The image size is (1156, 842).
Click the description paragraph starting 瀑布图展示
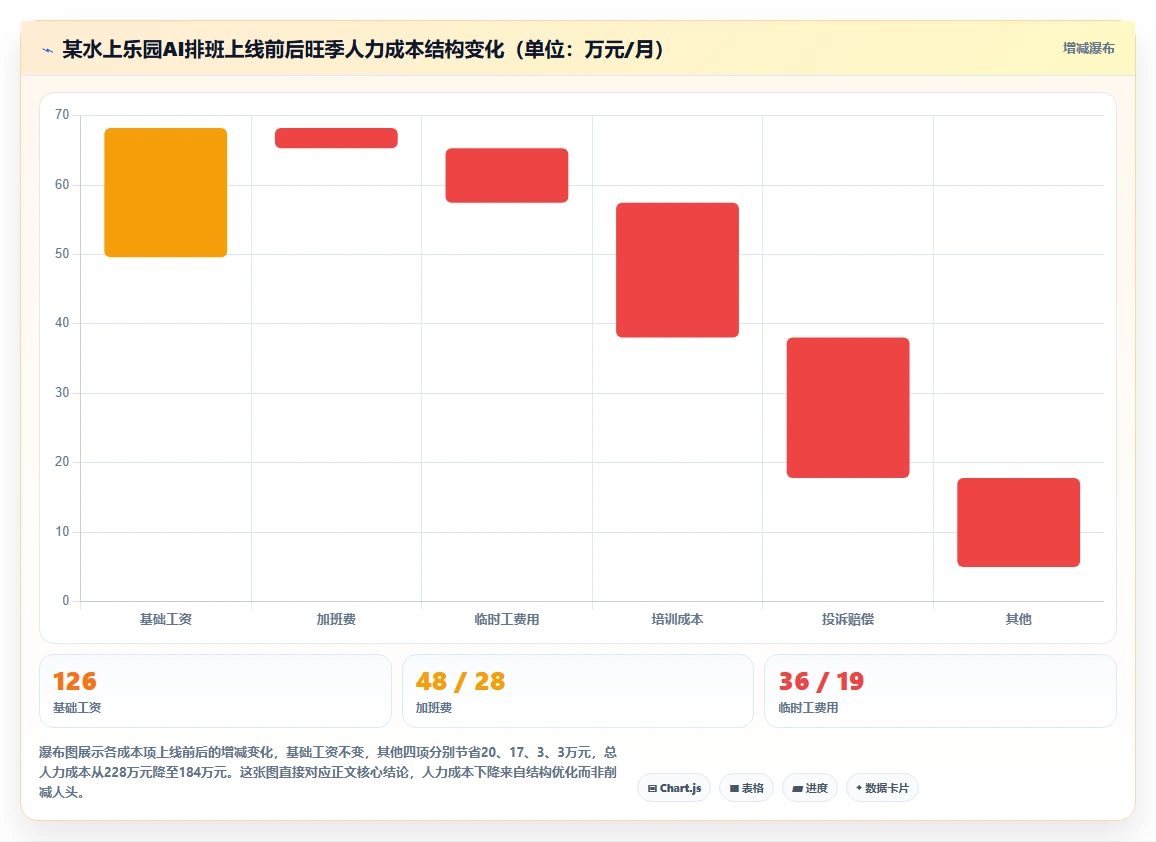328,772
